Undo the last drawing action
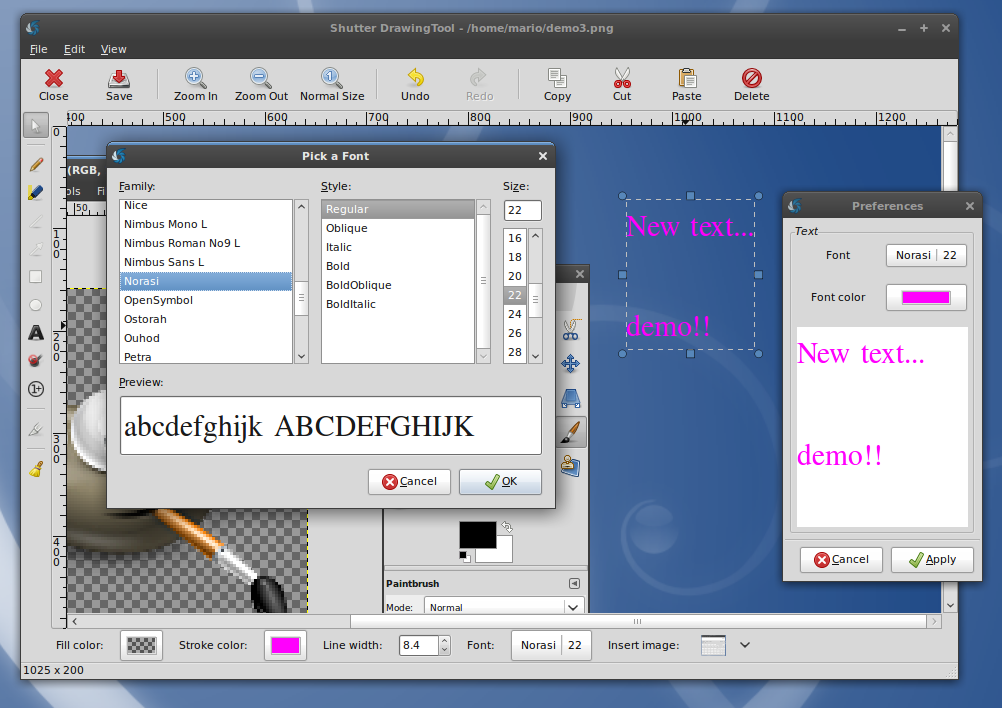This screenshot has width=1002, height=708. pos(415,79)
